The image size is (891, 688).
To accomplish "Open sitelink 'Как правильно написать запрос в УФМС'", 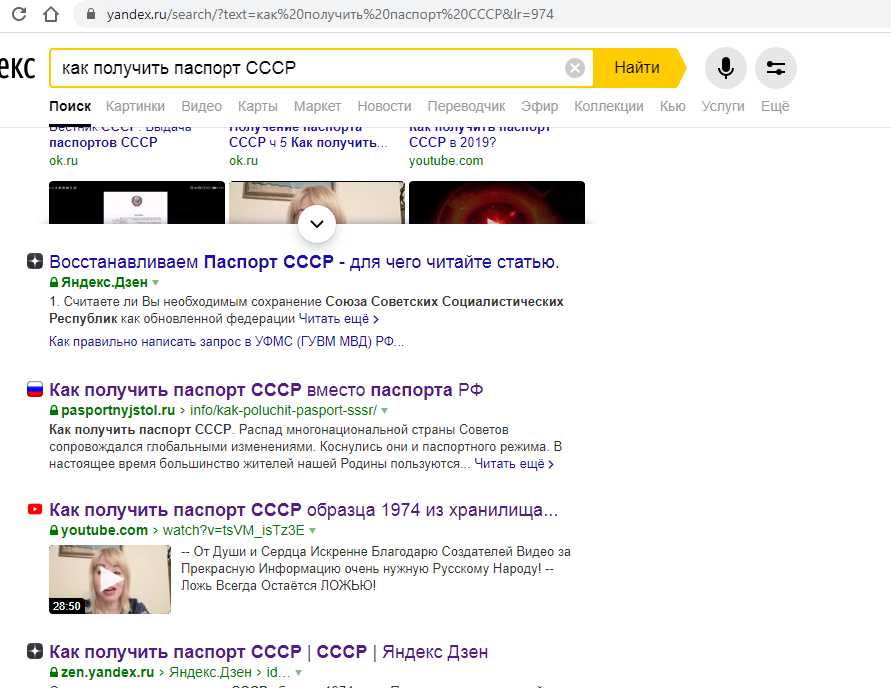I will click(x=226, y=341).
